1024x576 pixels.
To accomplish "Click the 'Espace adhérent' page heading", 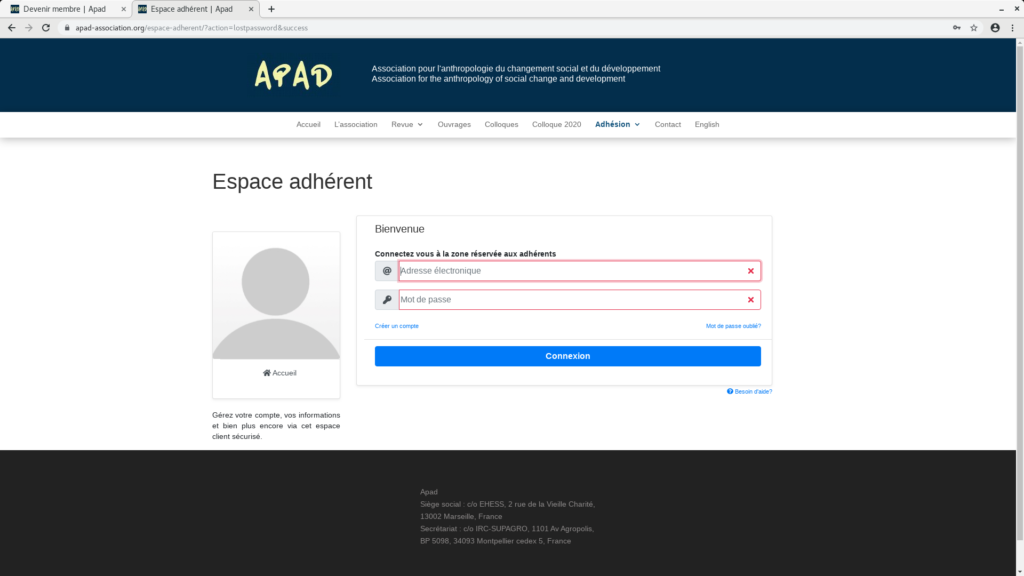I will (x=292, y=182).
